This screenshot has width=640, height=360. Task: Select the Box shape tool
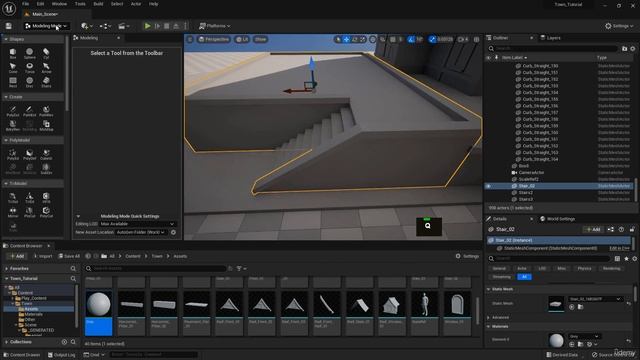[x=13, y=53]
